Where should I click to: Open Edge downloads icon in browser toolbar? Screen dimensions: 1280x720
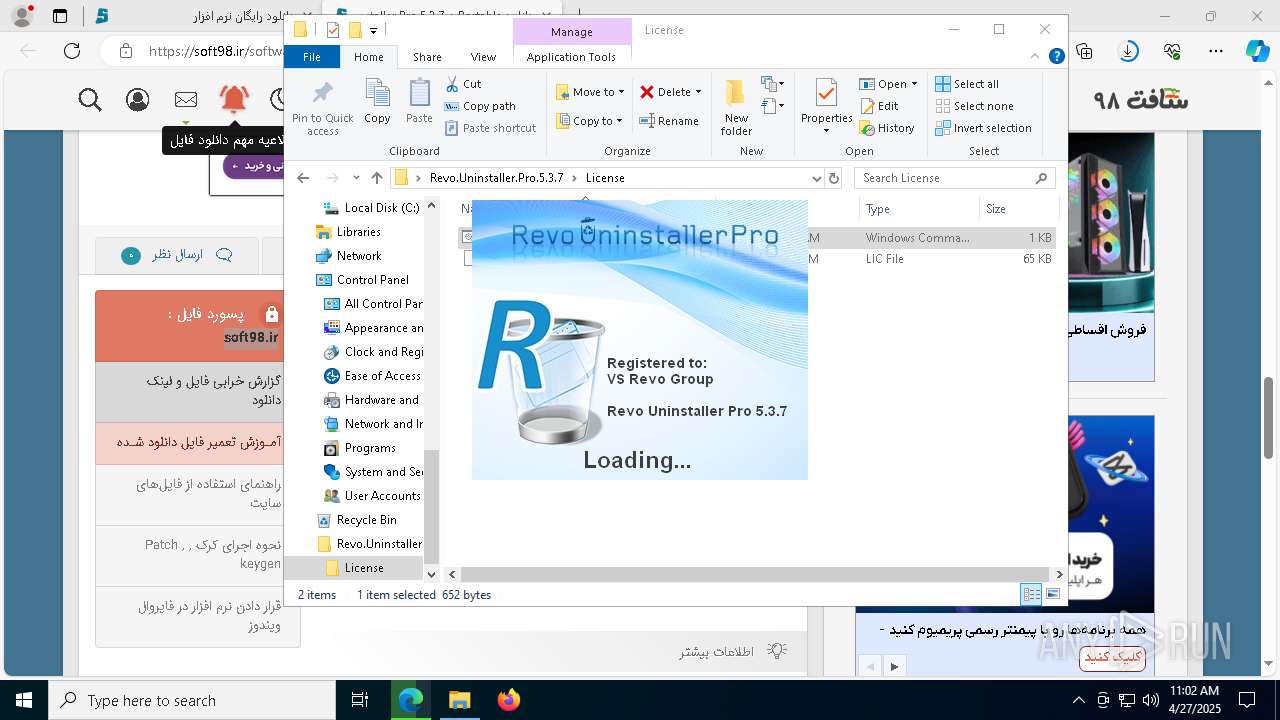(1128, 51)
